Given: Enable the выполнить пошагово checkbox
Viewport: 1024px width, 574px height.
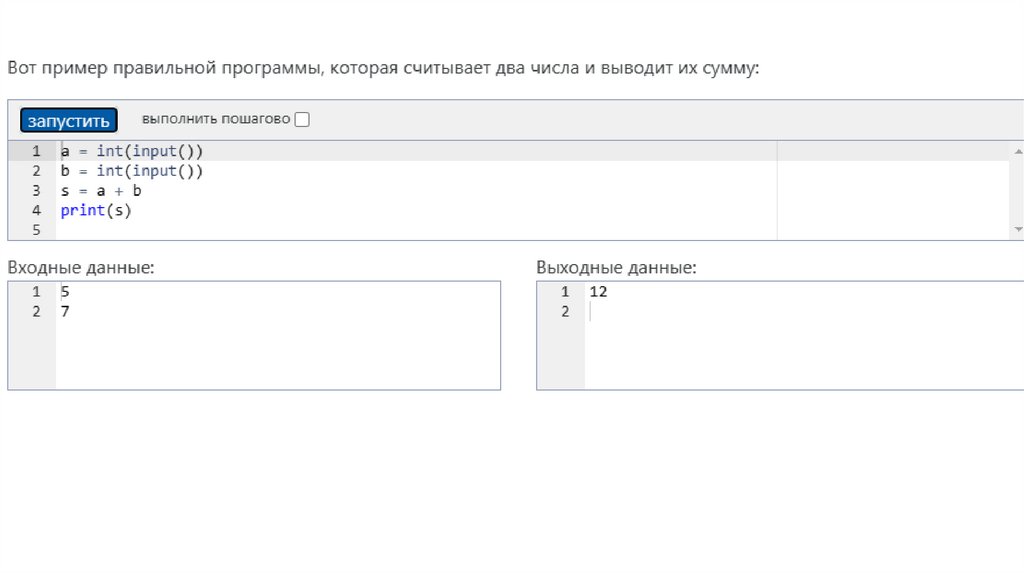Looking at the screenshot, I should pyautogui.click(x=302, y=120).
